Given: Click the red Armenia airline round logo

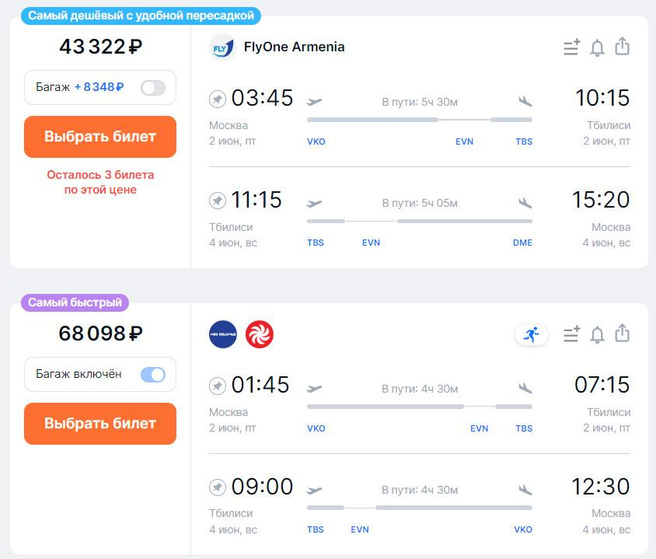Looking at the screenshot, I should coord(259,335).
